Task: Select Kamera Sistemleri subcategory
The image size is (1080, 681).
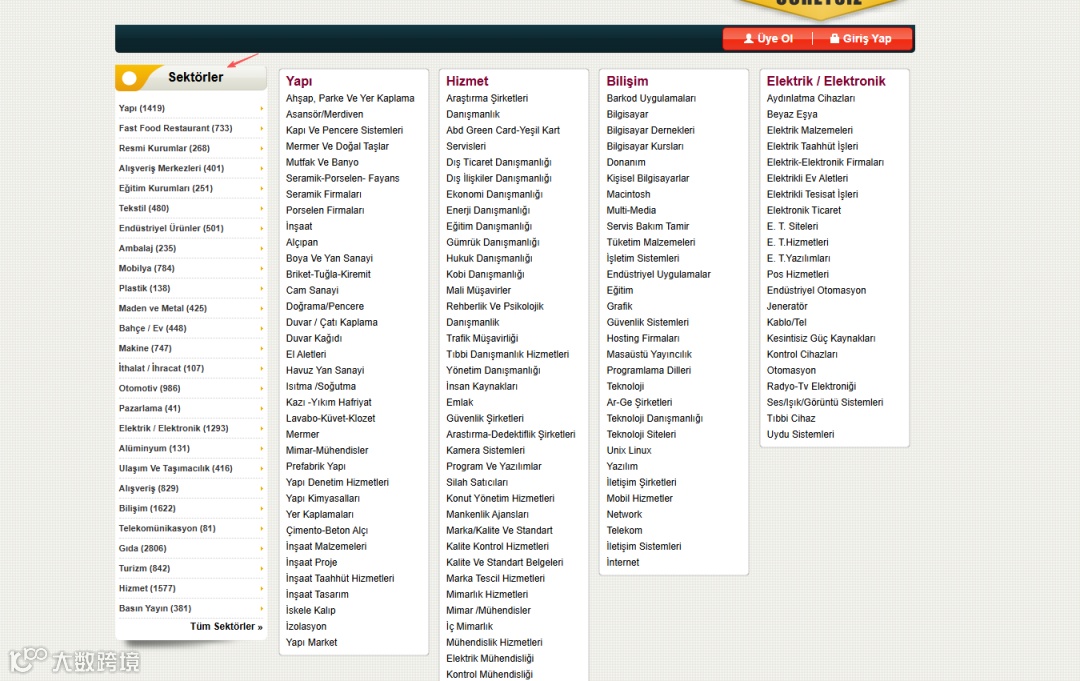Action: [x=485, y=450]
